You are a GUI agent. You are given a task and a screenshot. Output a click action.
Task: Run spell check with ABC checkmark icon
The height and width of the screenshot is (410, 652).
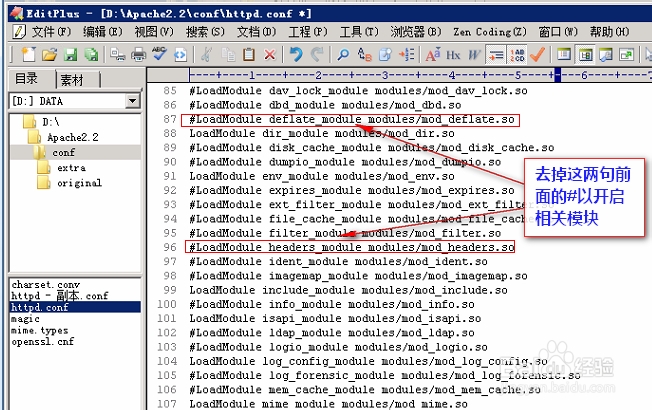coord(159,54)
